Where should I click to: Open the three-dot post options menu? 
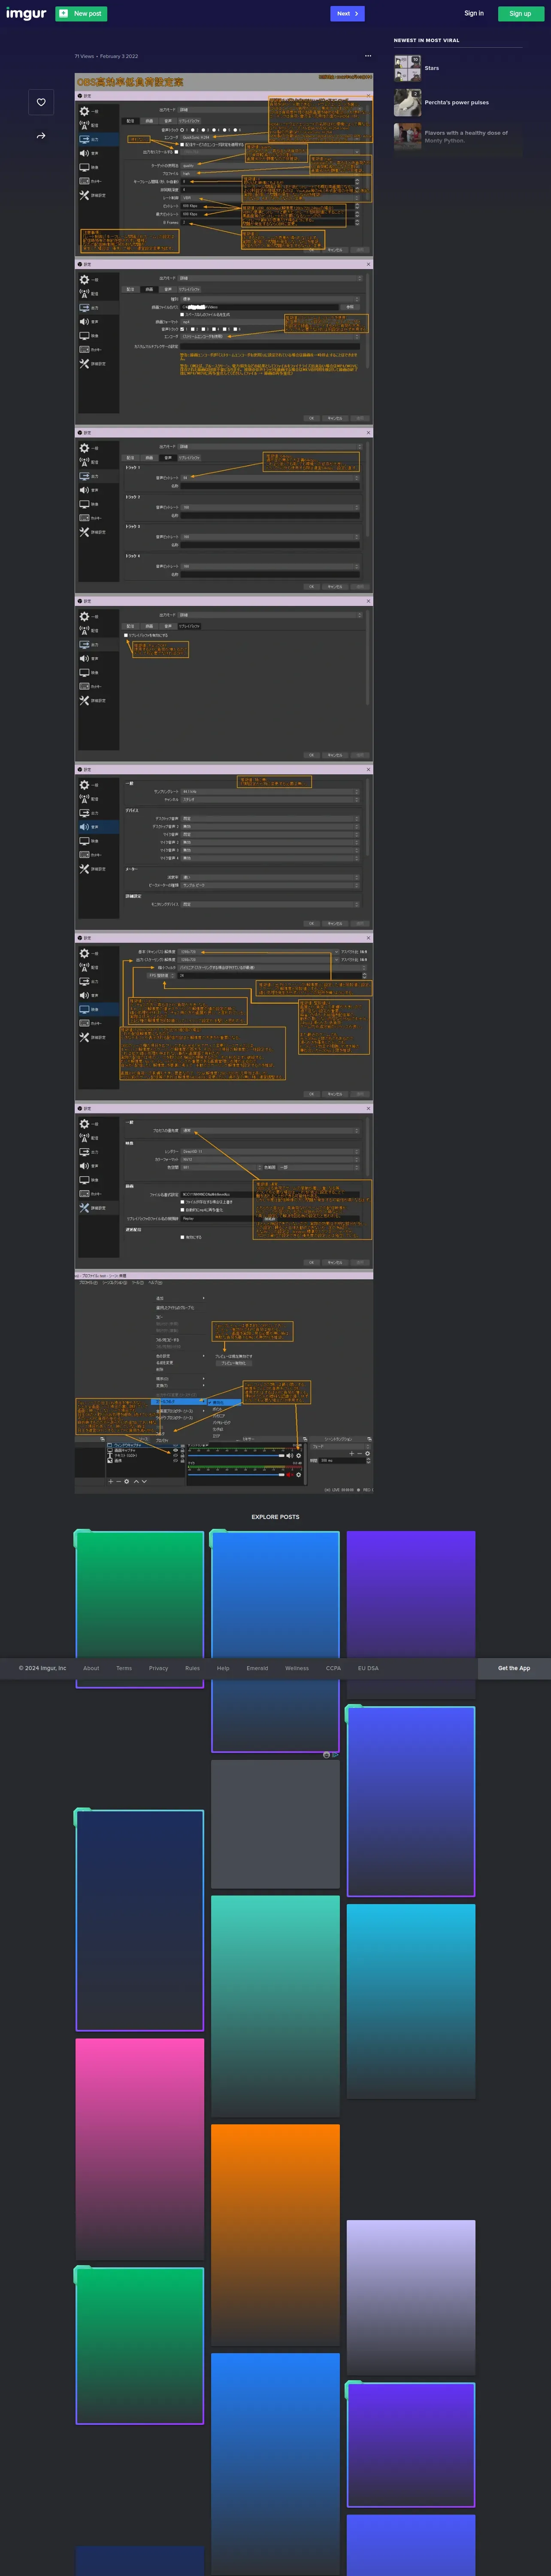point(368,56)
